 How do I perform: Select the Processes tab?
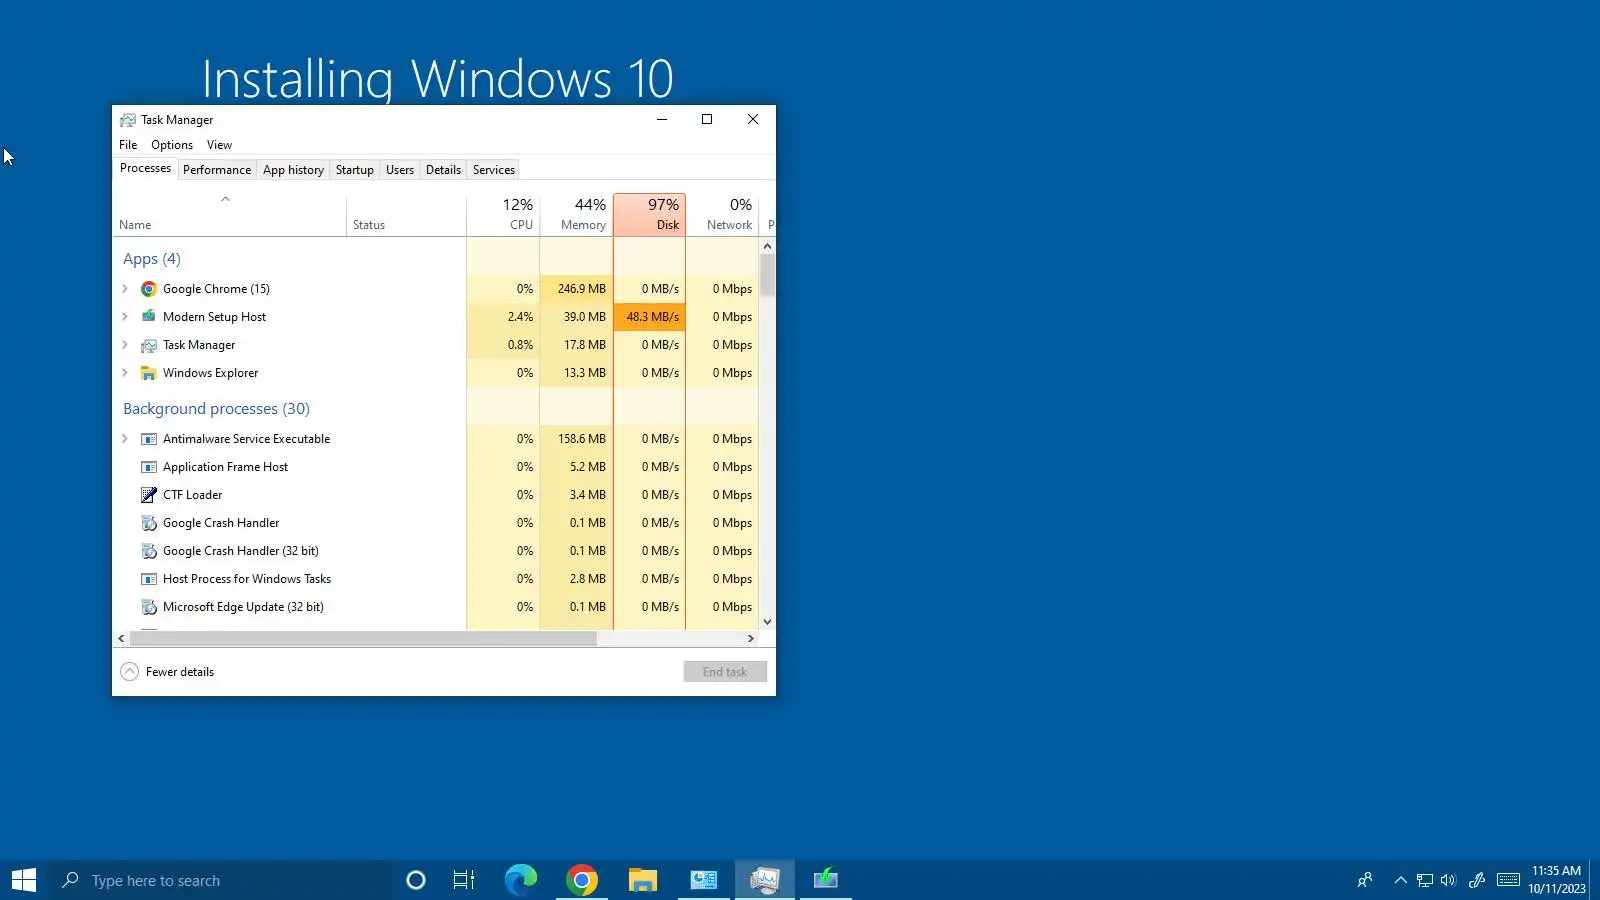pos(145,169)
